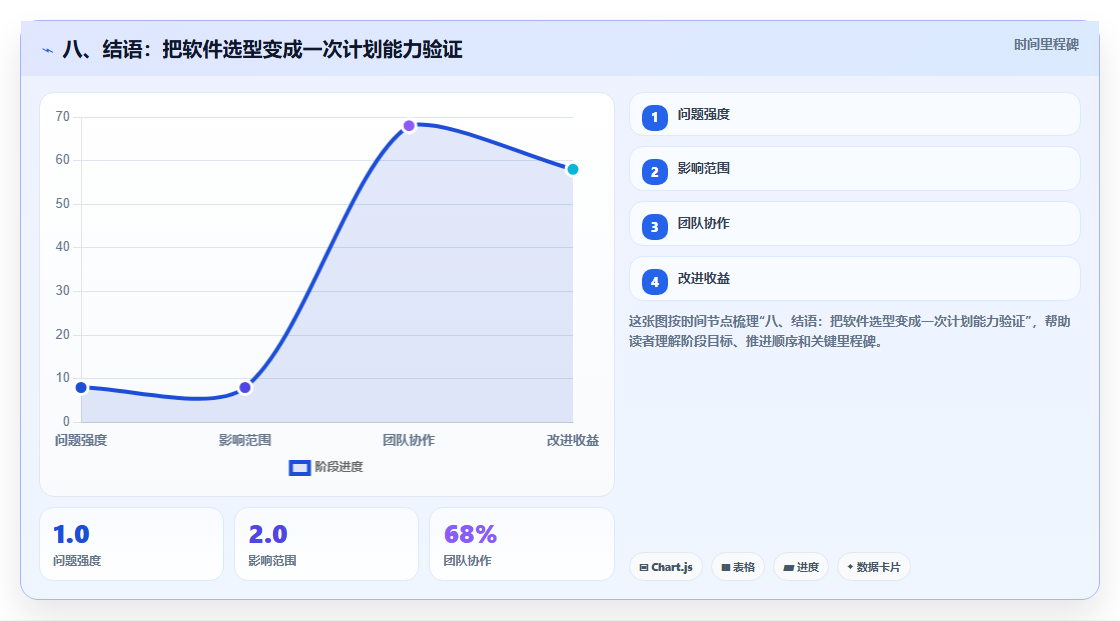The image size is (1120, 621).
Task: Click the 数据卡片 tag
Action: click(874, 567)
